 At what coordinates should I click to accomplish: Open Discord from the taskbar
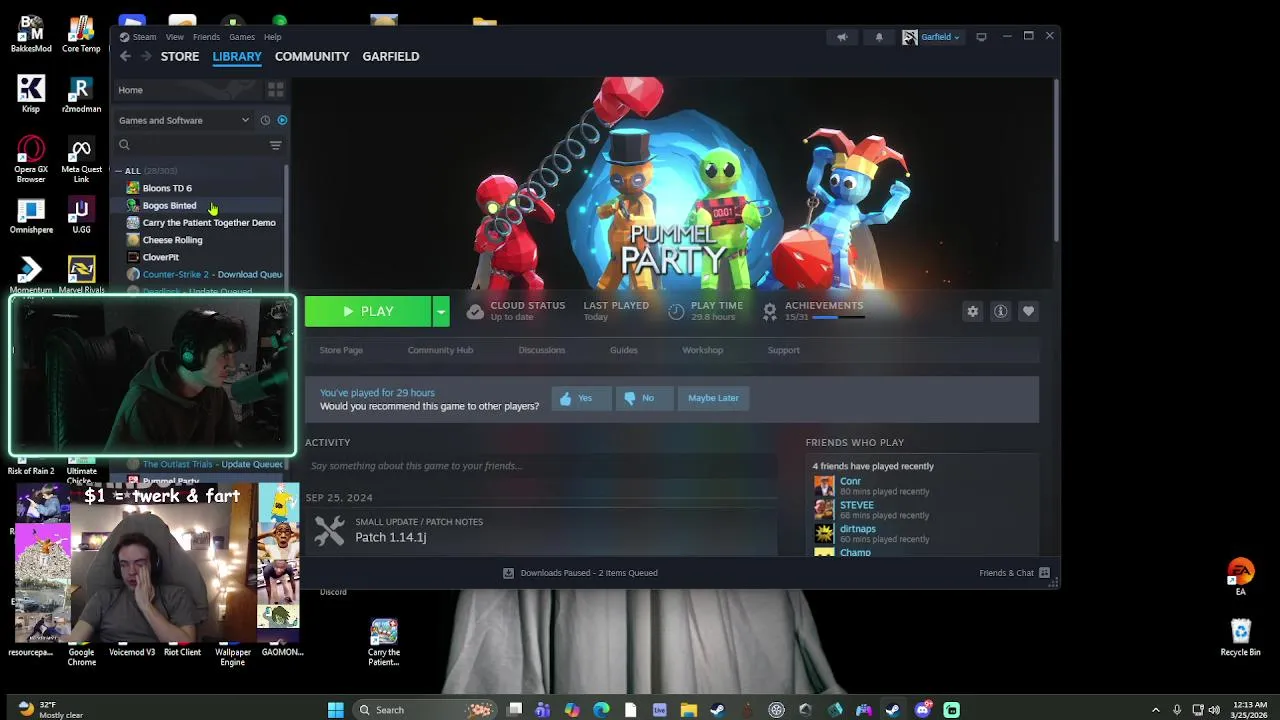coord(922,710)
